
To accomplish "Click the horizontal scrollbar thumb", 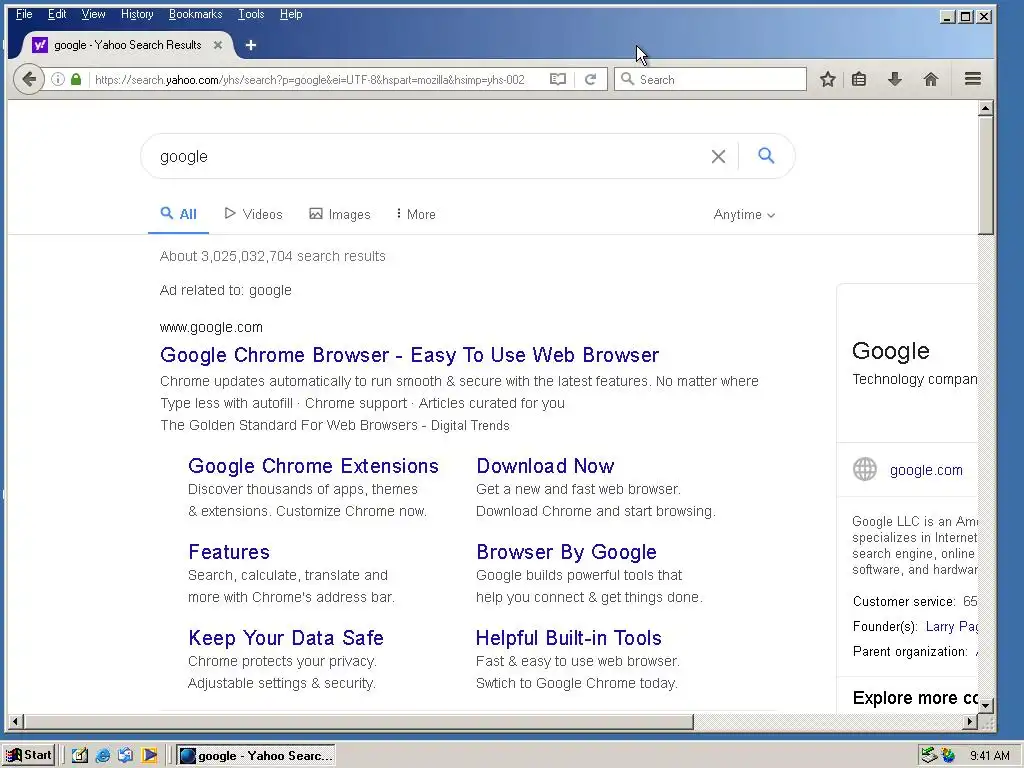I will pyautogui.click(x=359, y=722).
